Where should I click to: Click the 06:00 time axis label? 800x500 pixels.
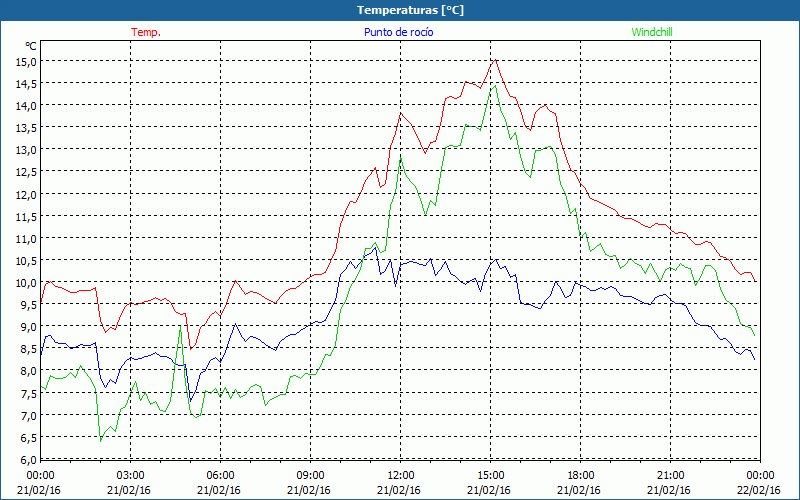tap(220, 476)
